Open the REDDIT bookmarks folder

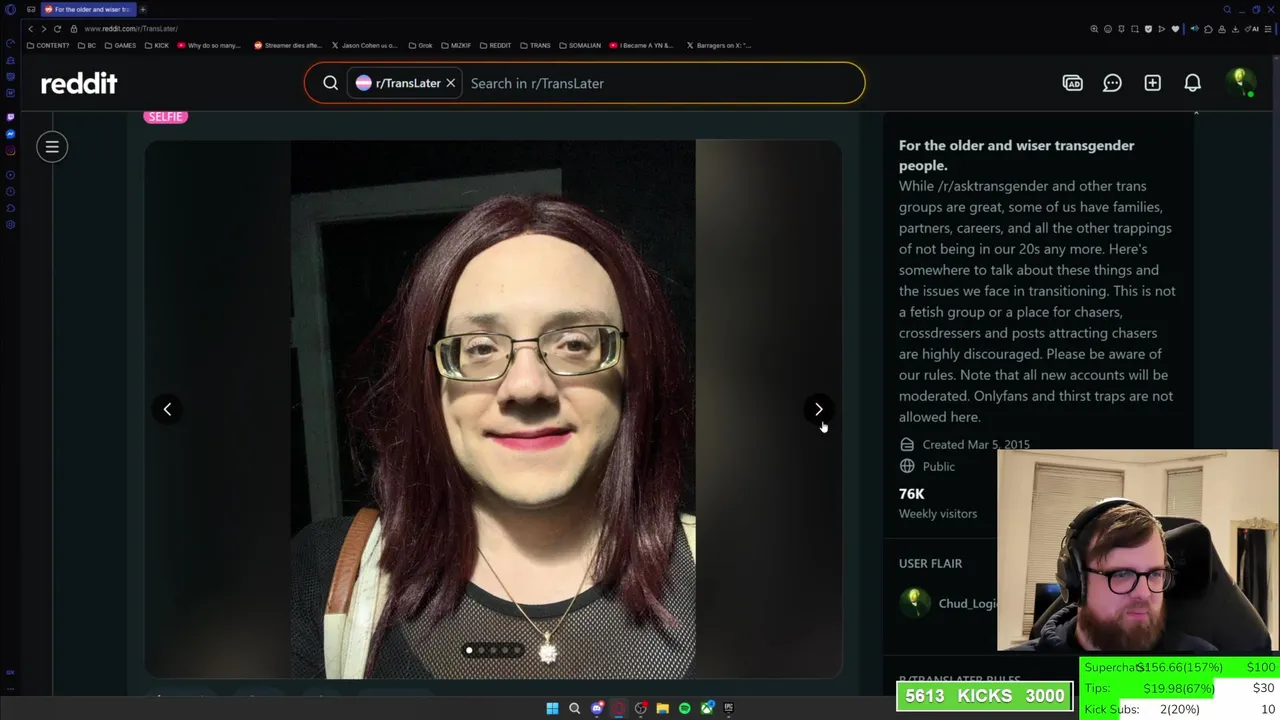coord(495,45)
